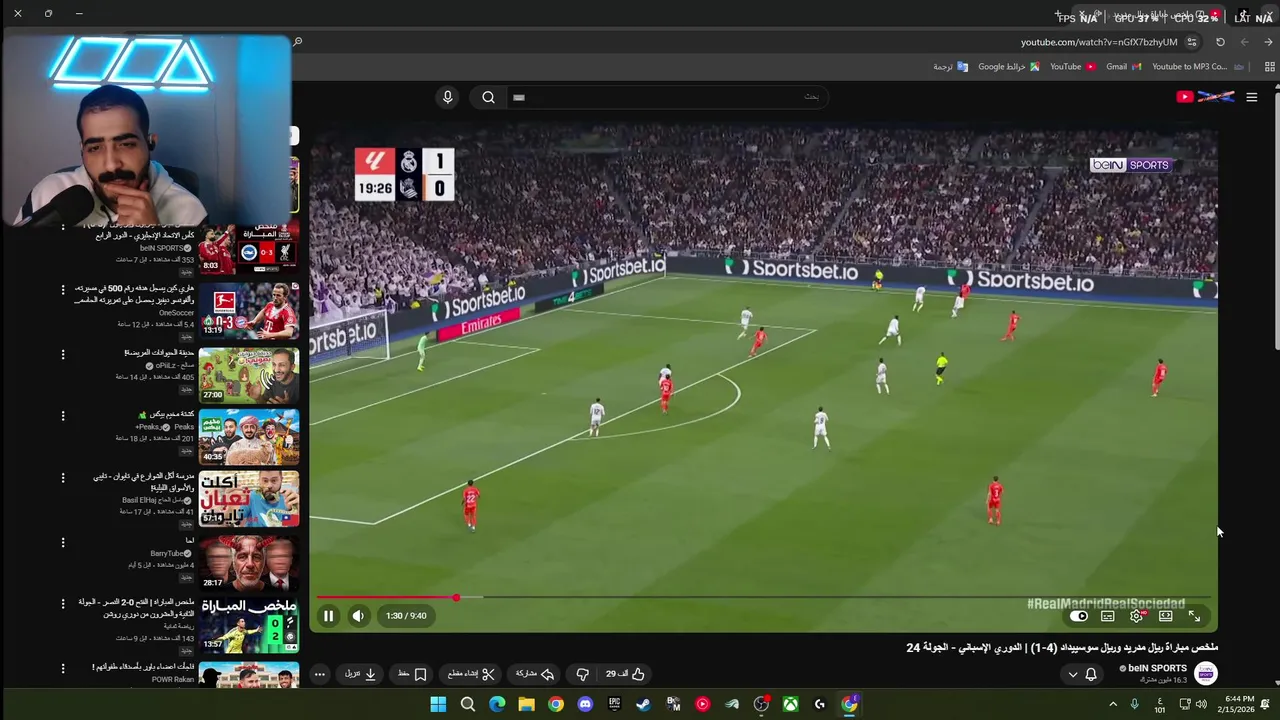Open Epic Games Launcher from taskbar
1280x720 pixels.
pos(614,704)
